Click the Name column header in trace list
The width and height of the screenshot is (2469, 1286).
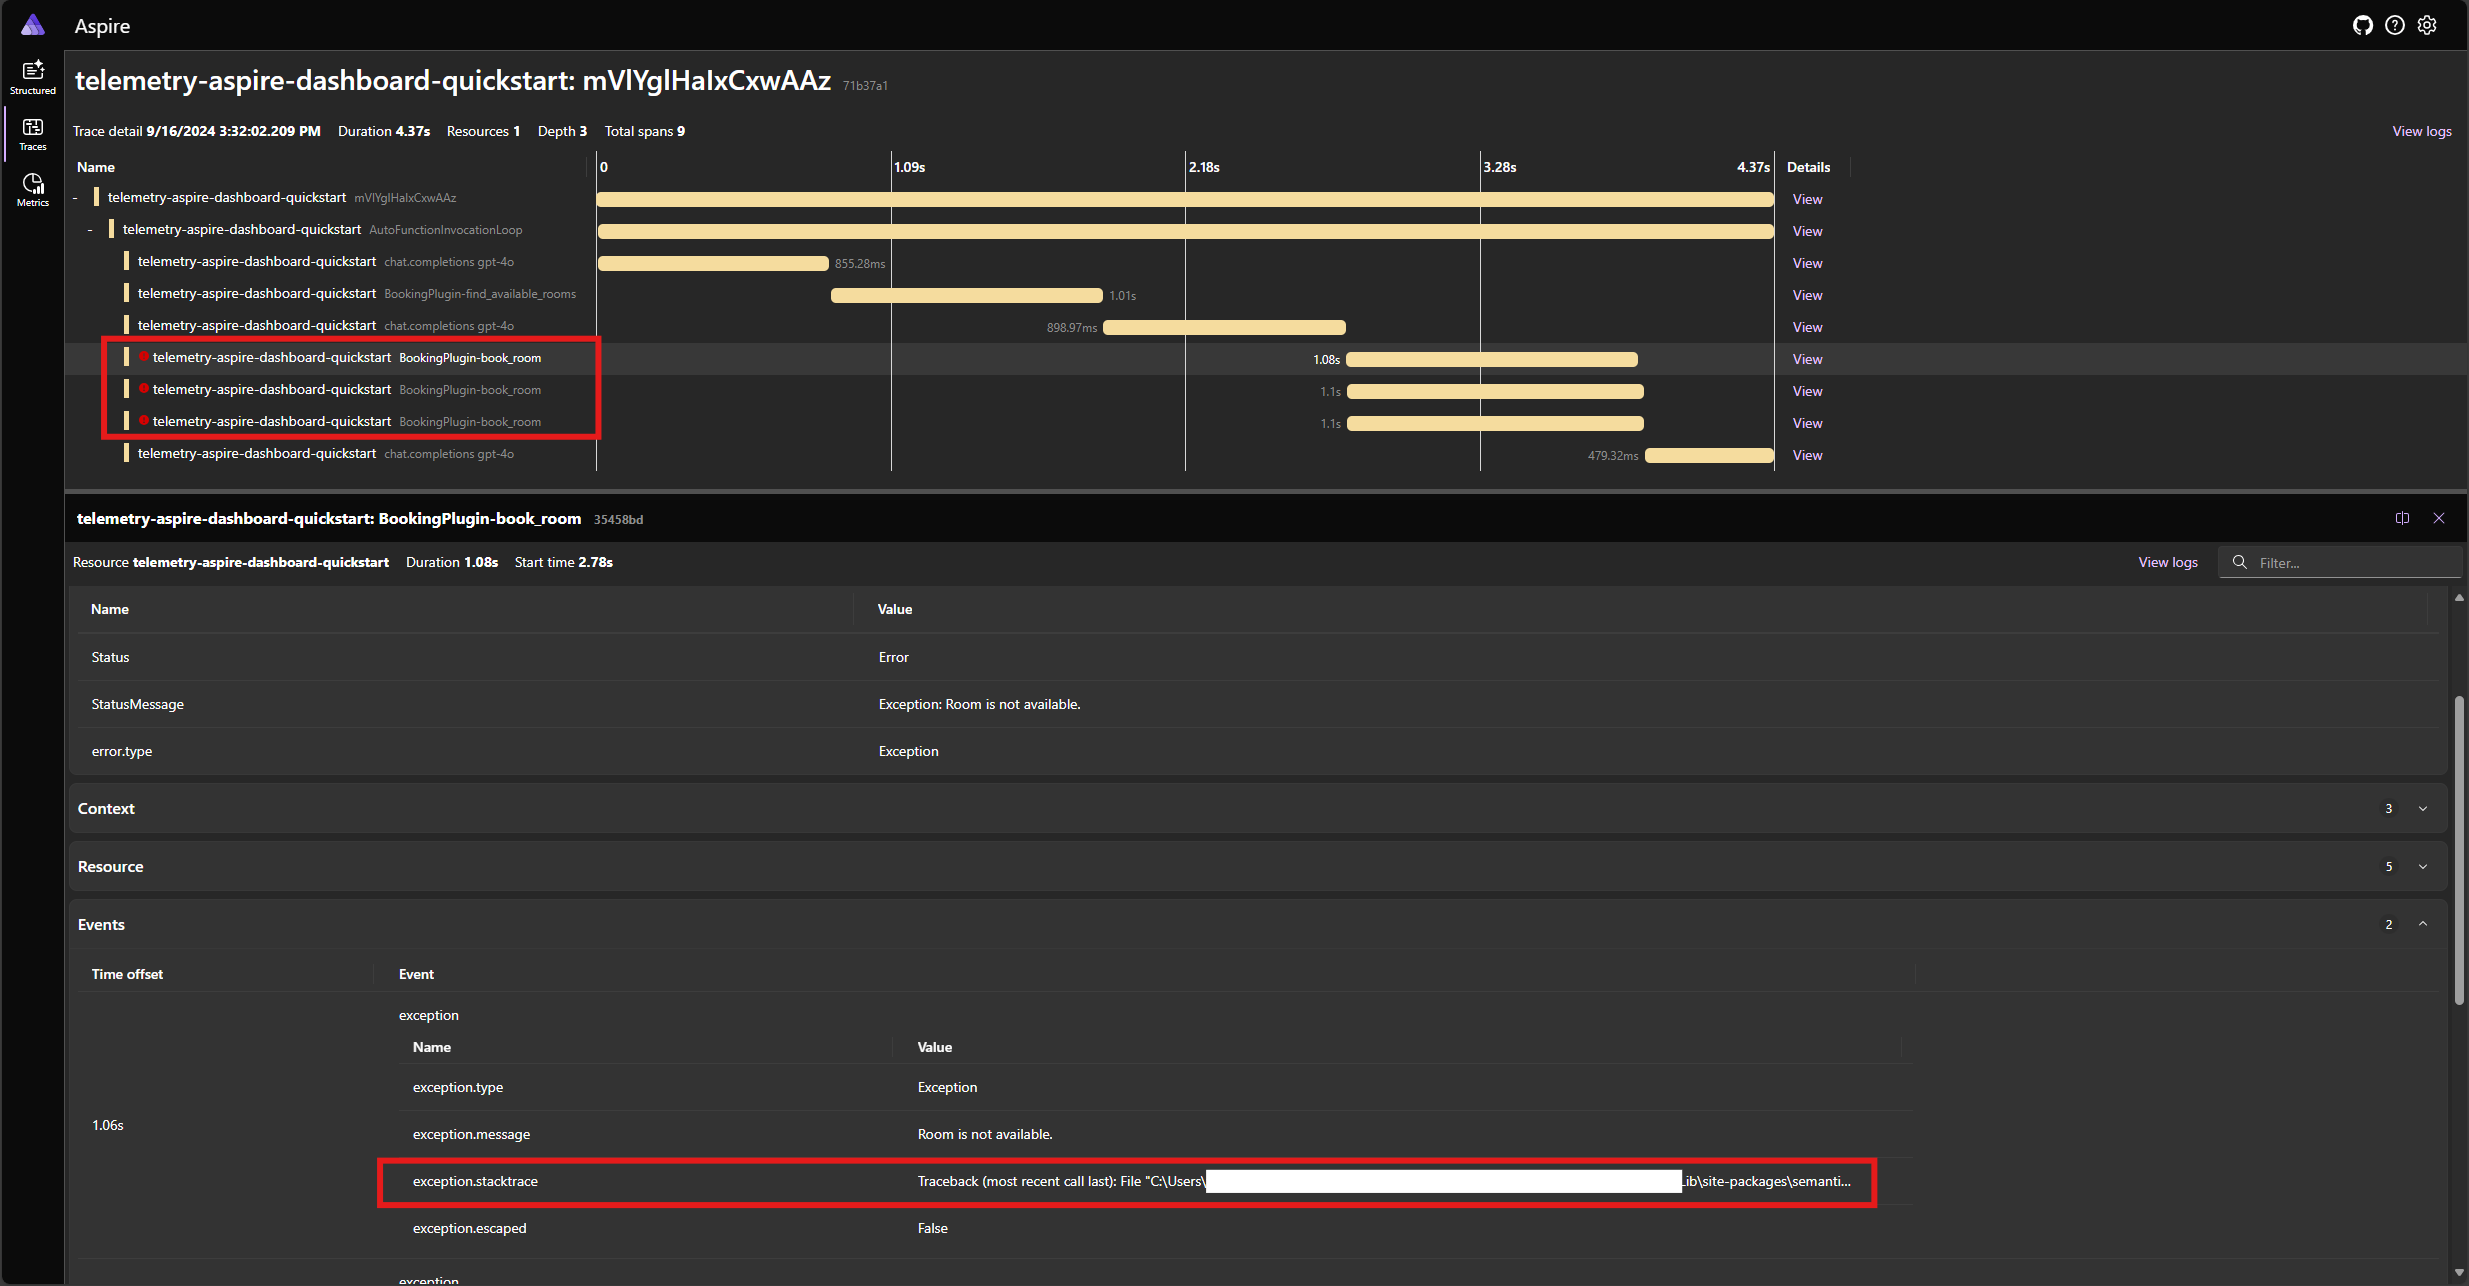coord(96,167)
